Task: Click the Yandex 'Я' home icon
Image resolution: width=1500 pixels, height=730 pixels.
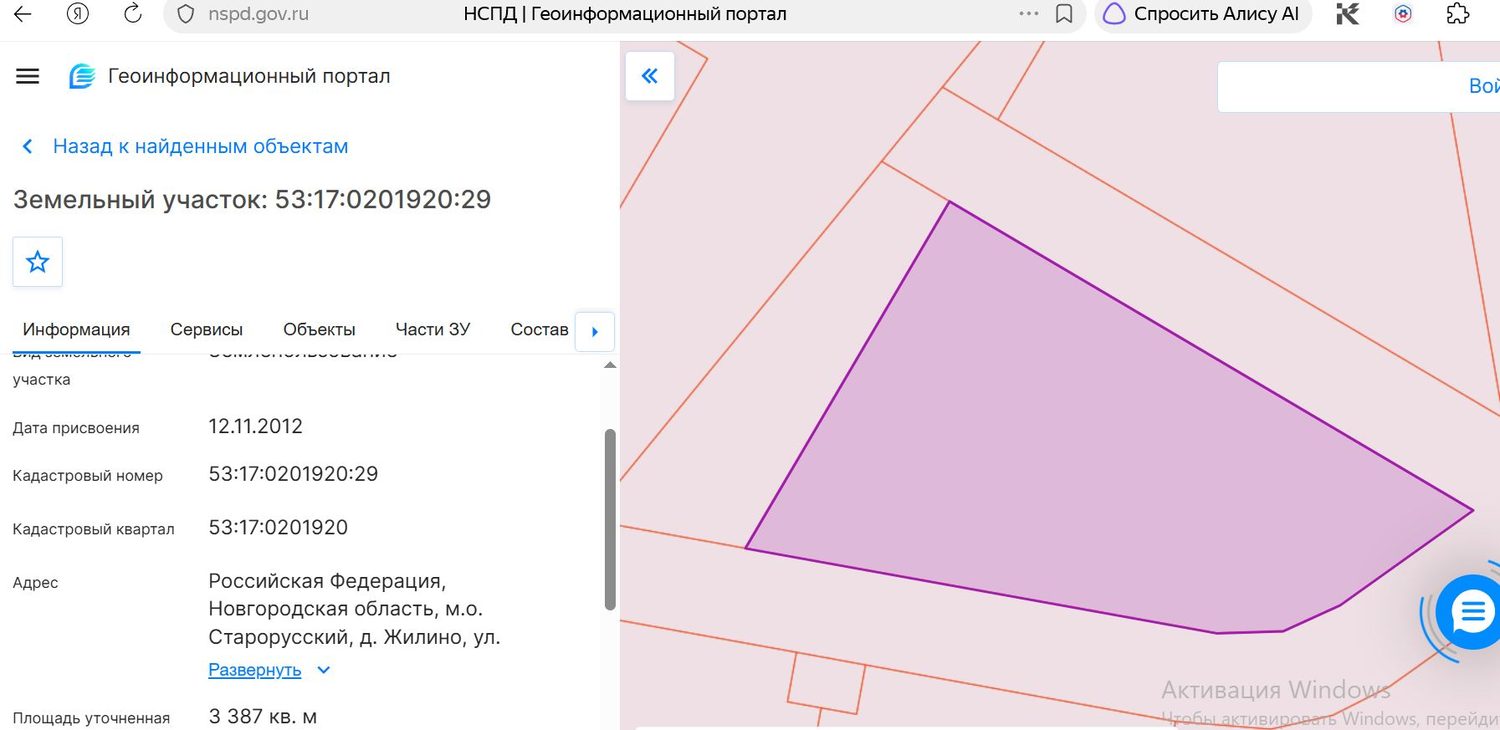Action: point(78,14)
